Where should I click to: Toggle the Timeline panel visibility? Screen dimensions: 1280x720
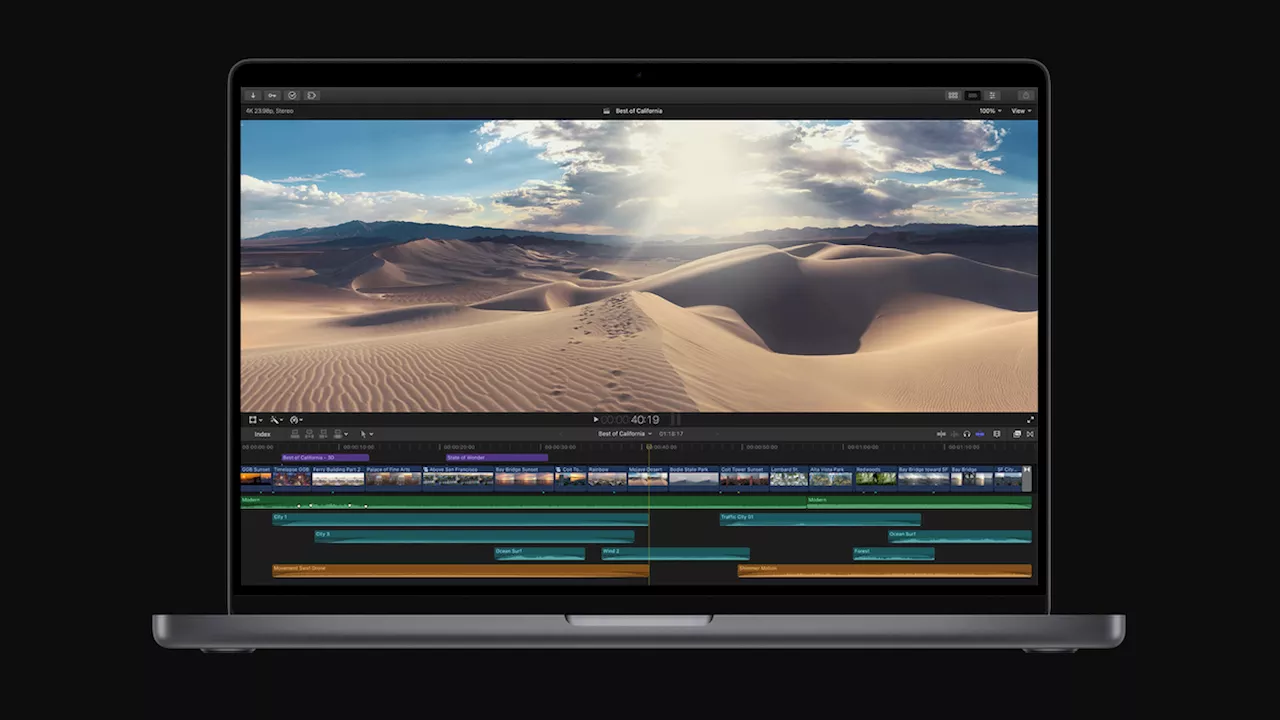(972, 95)
